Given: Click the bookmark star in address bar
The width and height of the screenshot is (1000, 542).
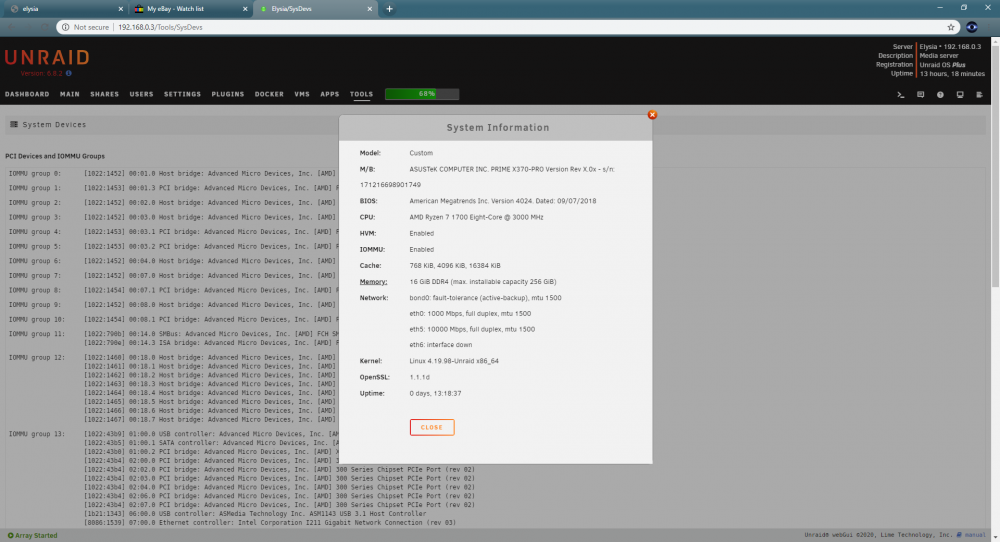Looking at the screenshot, I should pos(951,27).
